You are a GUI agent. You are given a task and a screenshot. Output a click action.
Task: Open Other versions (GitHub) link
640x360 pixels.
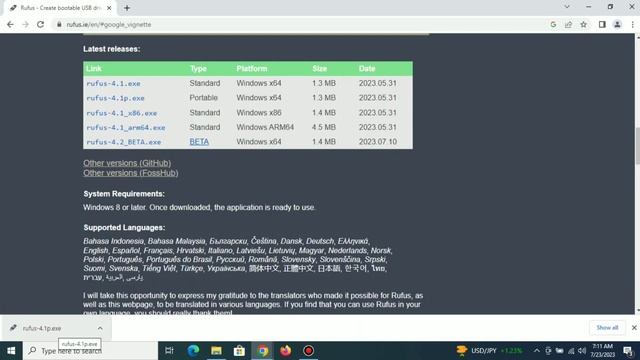click(x=127, y=163)
